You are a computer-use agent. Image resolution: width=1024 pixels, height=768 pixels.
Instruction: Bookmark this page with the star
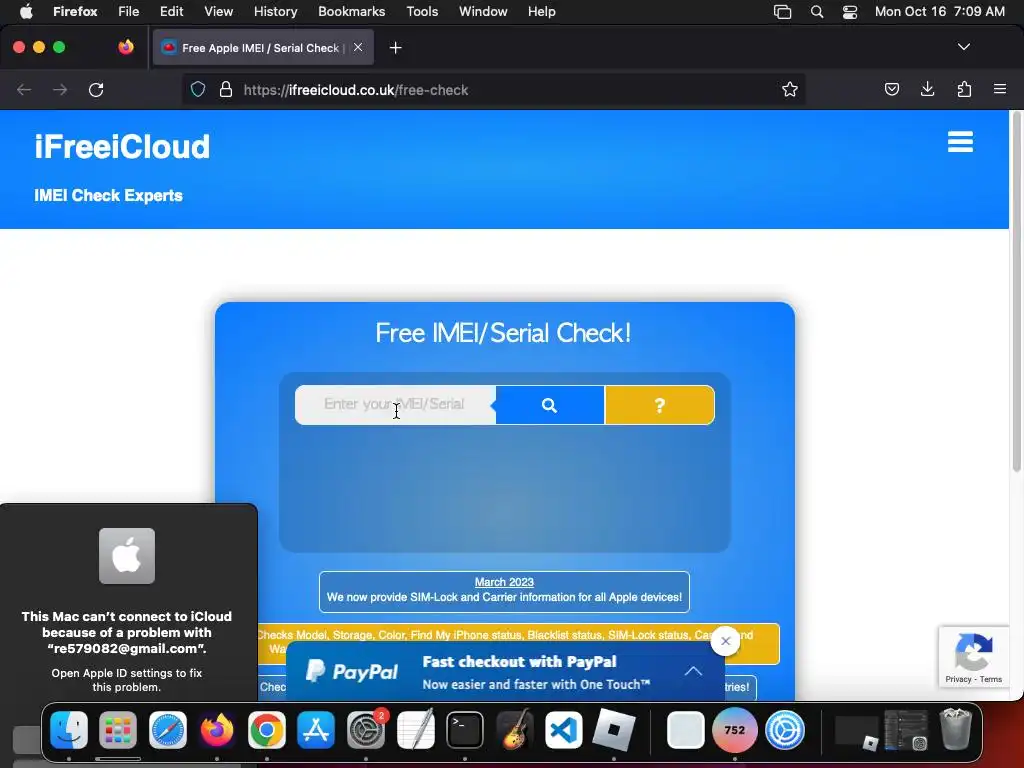coord(790,89)
